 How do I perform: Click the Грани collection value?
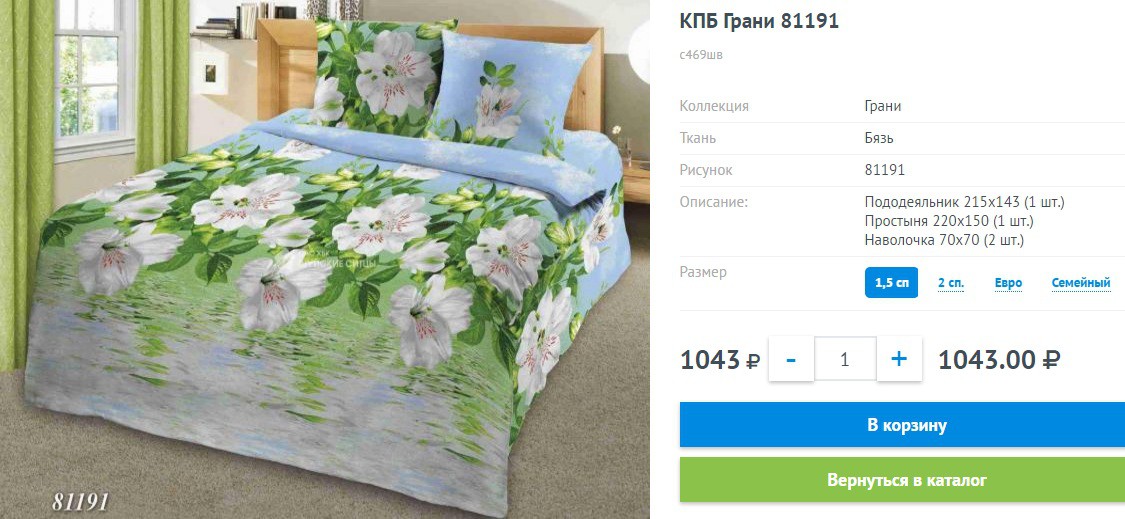tap(882, 106)
